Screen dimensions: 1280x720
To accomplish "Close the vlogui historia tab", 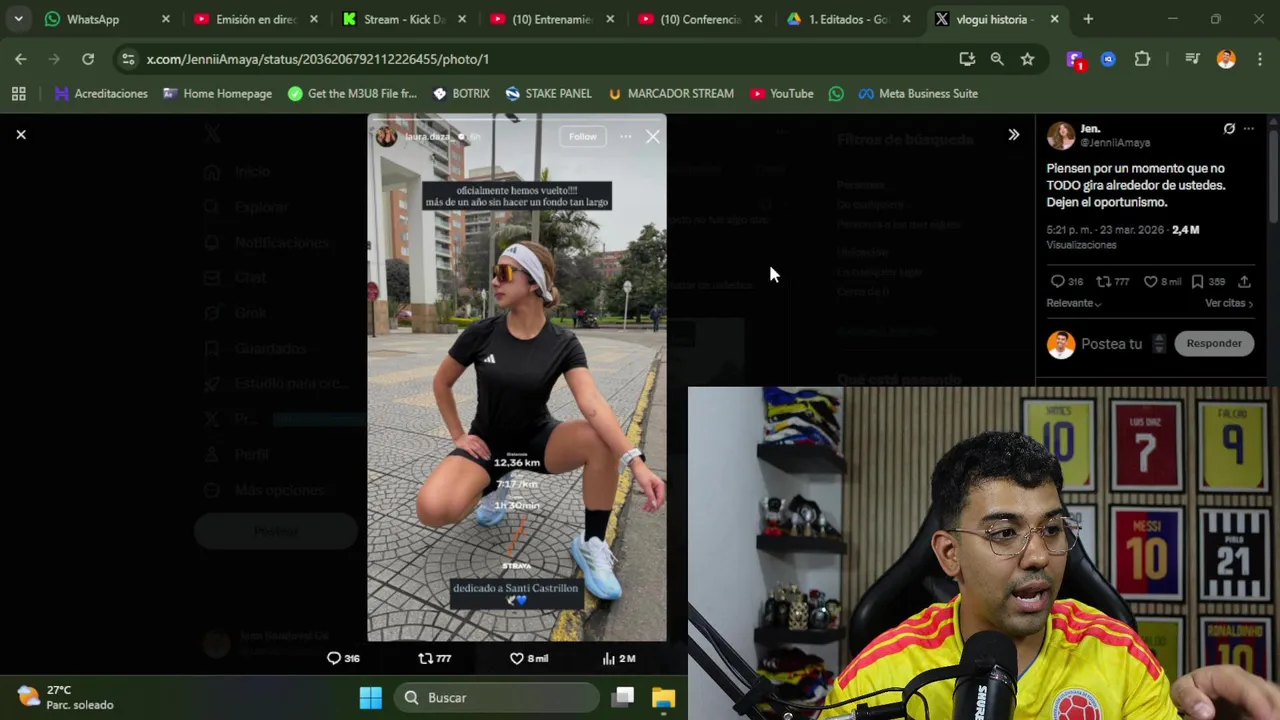I will point(1054,19).
